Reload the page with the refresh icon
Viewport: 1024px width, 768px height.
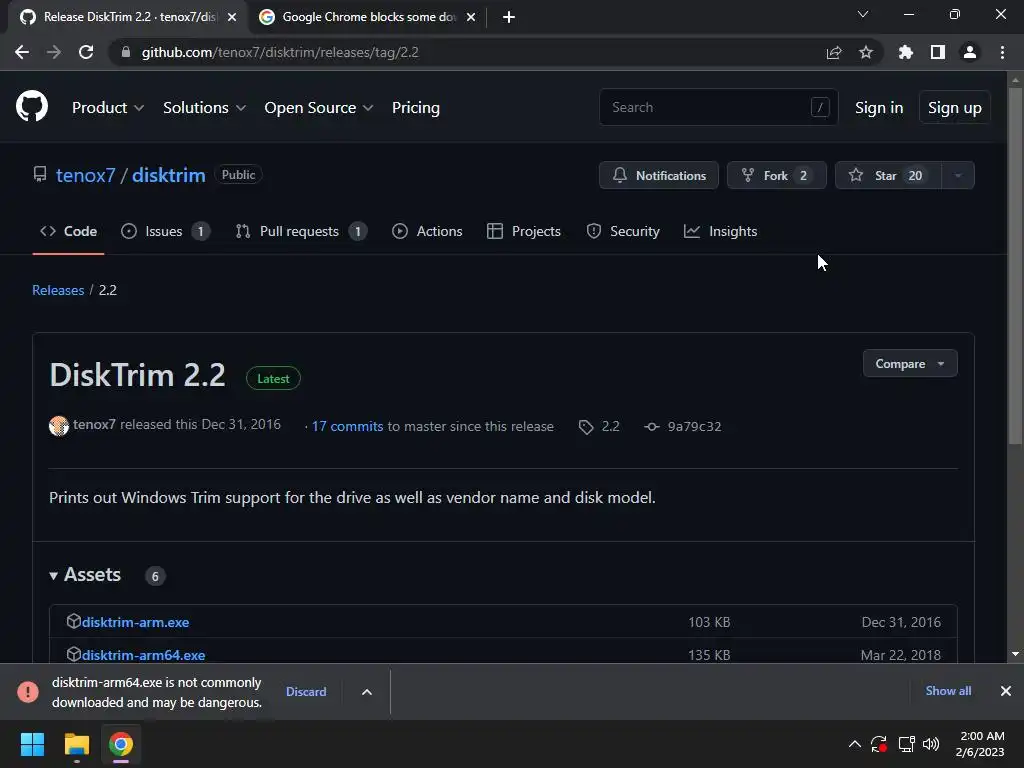[86, 52]
